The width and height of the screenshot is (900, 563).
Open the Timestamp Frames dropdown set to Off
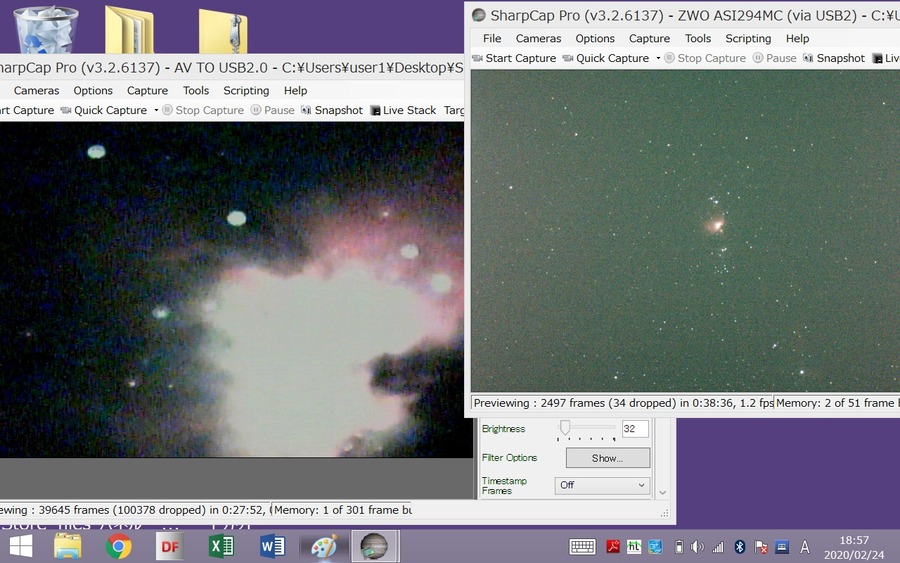click(602, 485)
